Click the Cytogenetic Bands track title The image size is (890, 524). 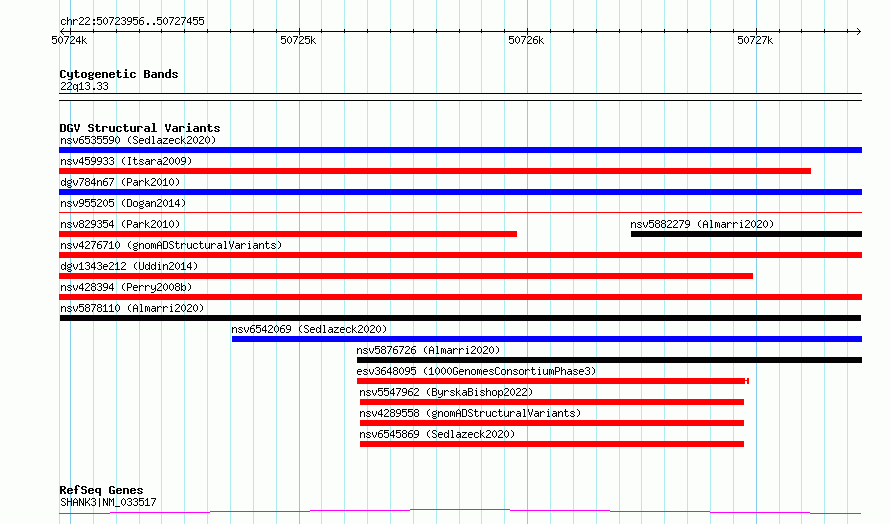click(119, 74)
